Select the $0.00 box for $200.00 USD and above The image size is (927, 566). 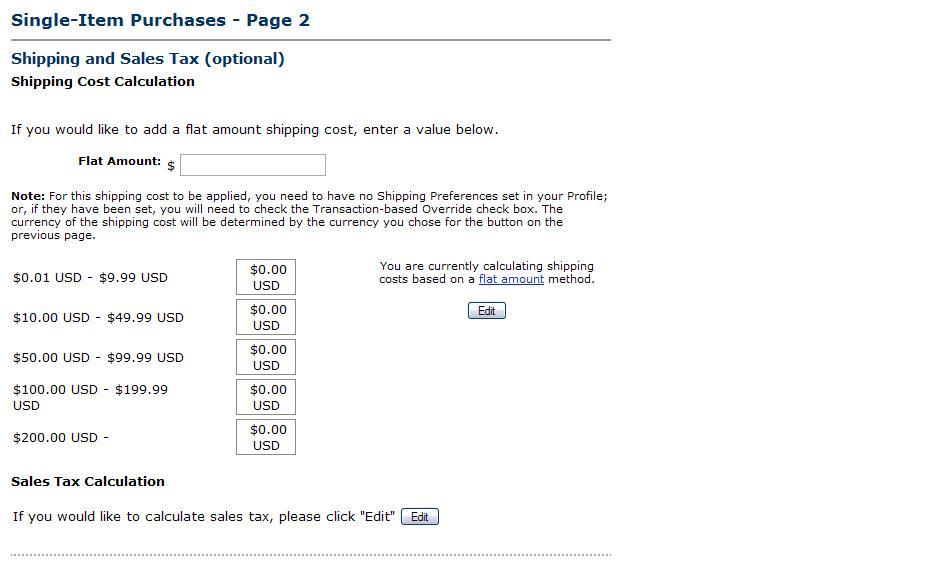pos(266,437)
